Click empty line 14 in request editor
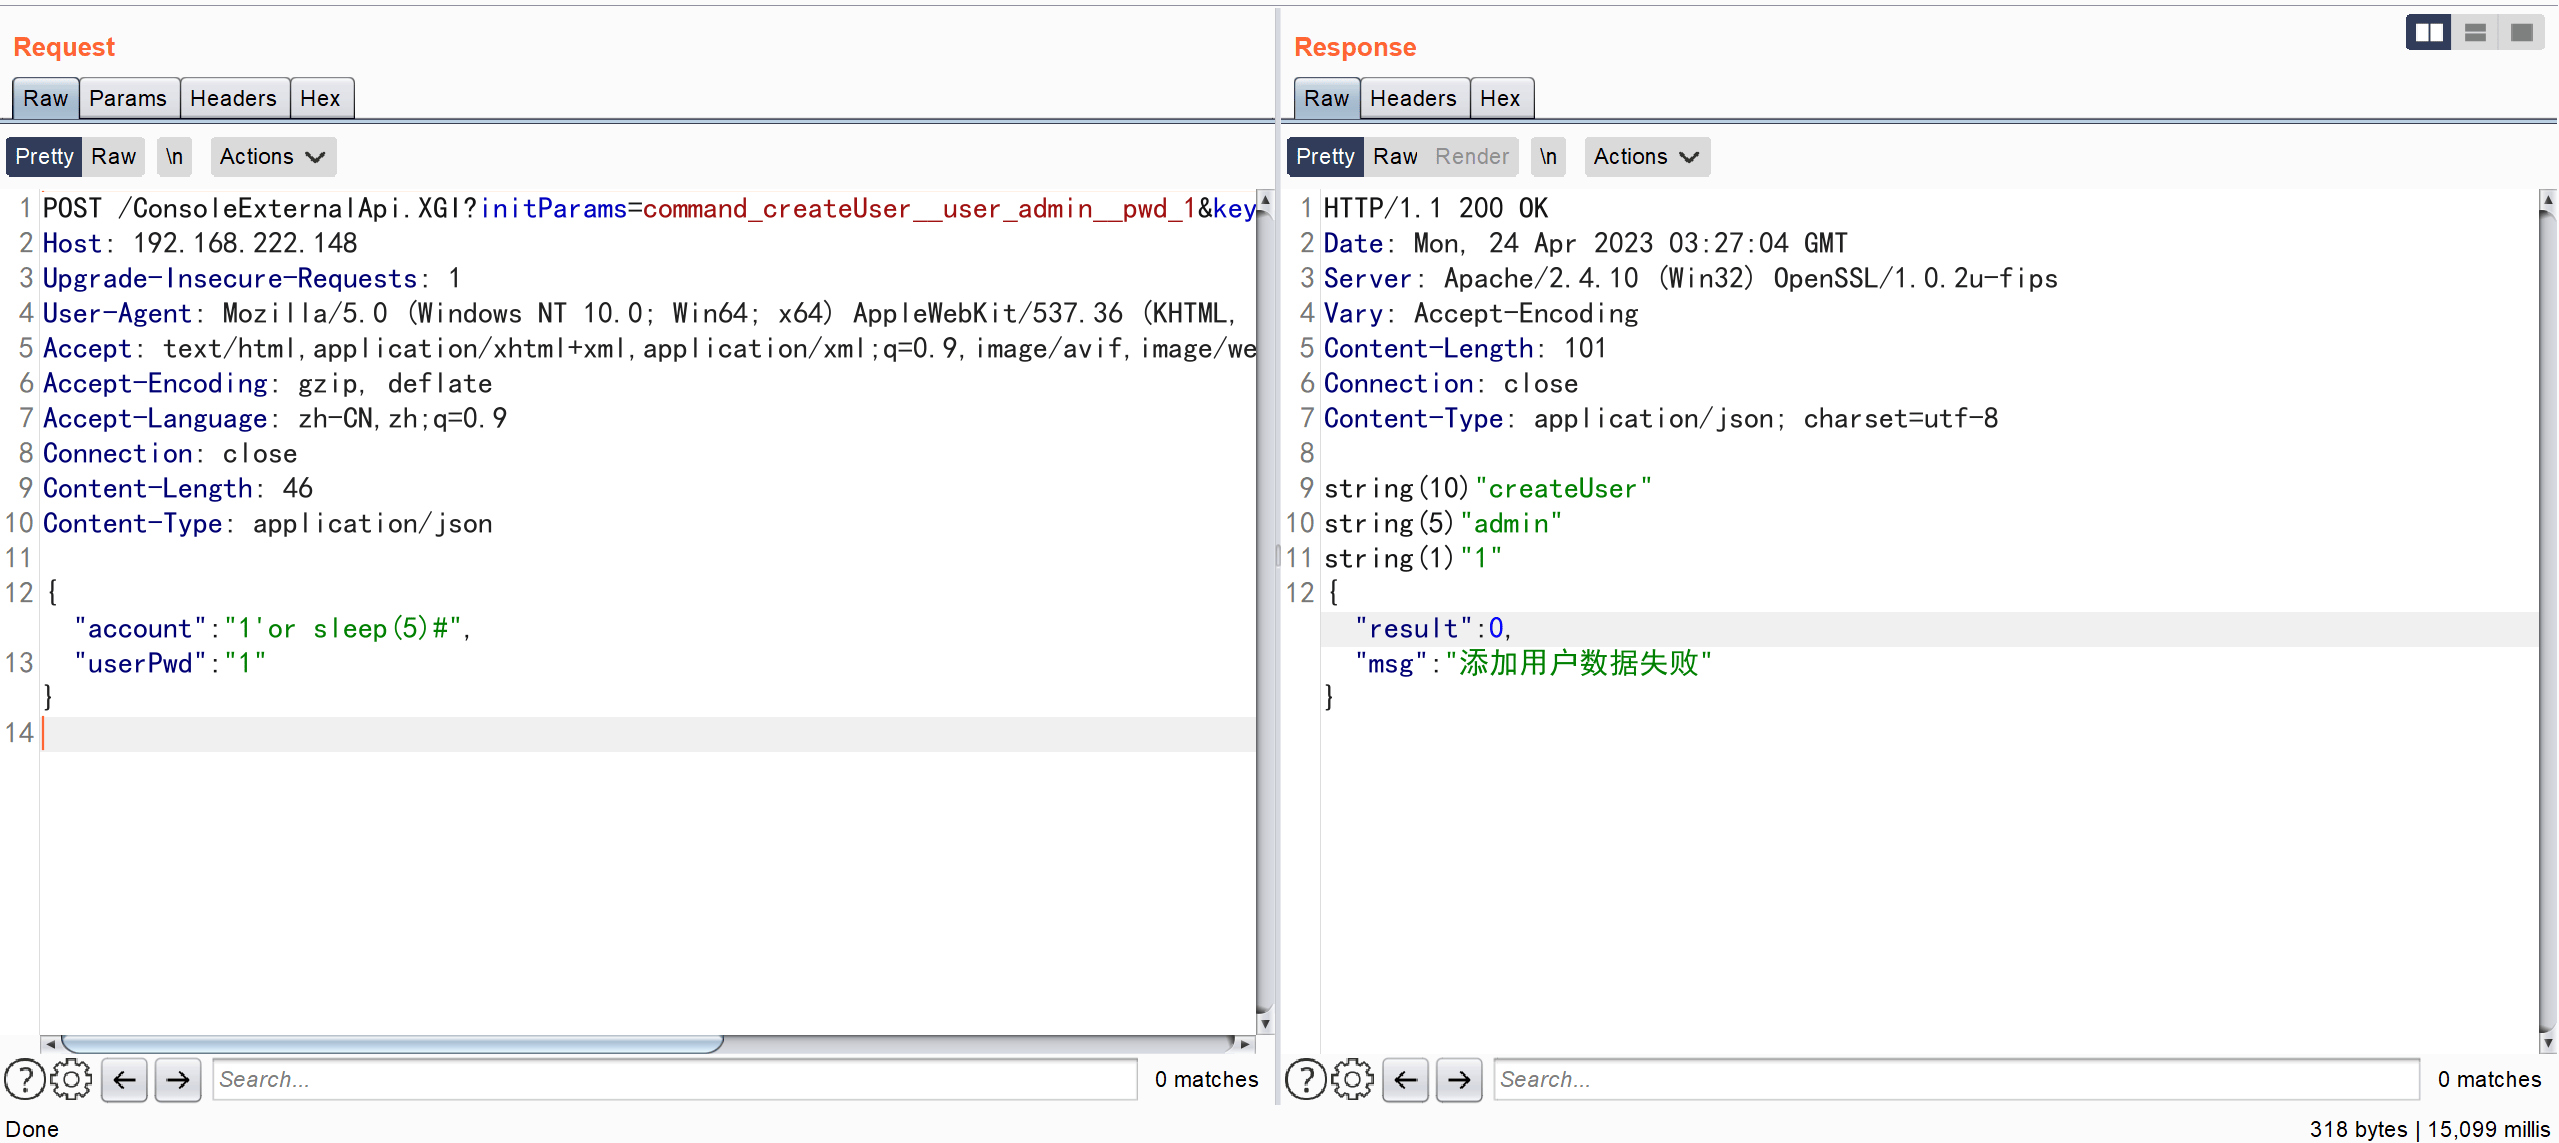This screenshot has height=1143, width=2559. [x=648, y=733]
